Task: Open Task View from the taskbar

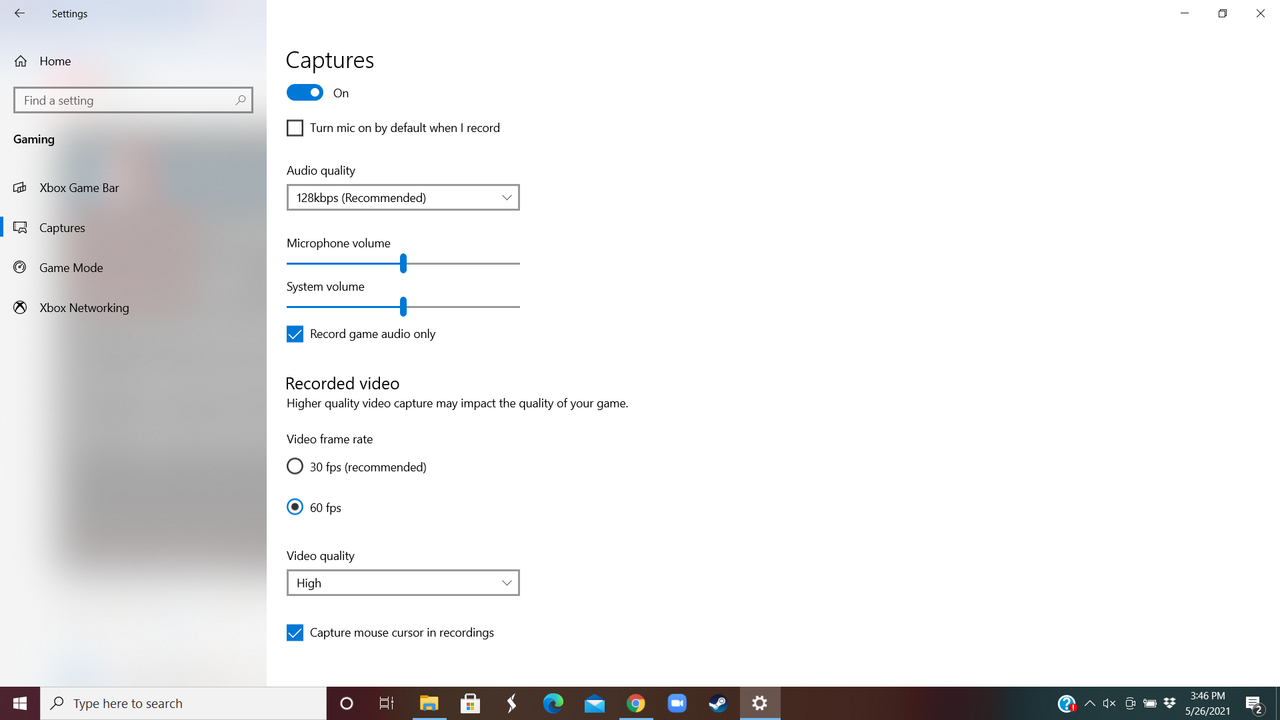Action: pos(387,704)
